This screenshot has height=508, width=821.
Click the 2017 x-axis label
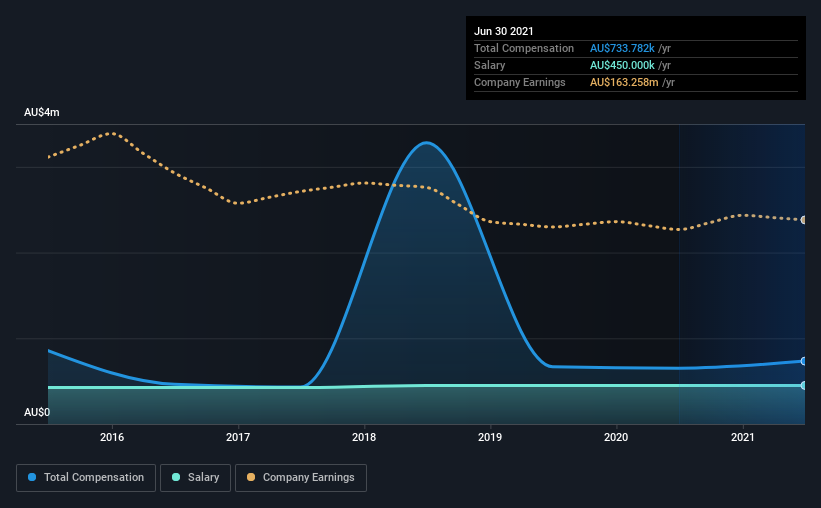(x=238, y=437)
